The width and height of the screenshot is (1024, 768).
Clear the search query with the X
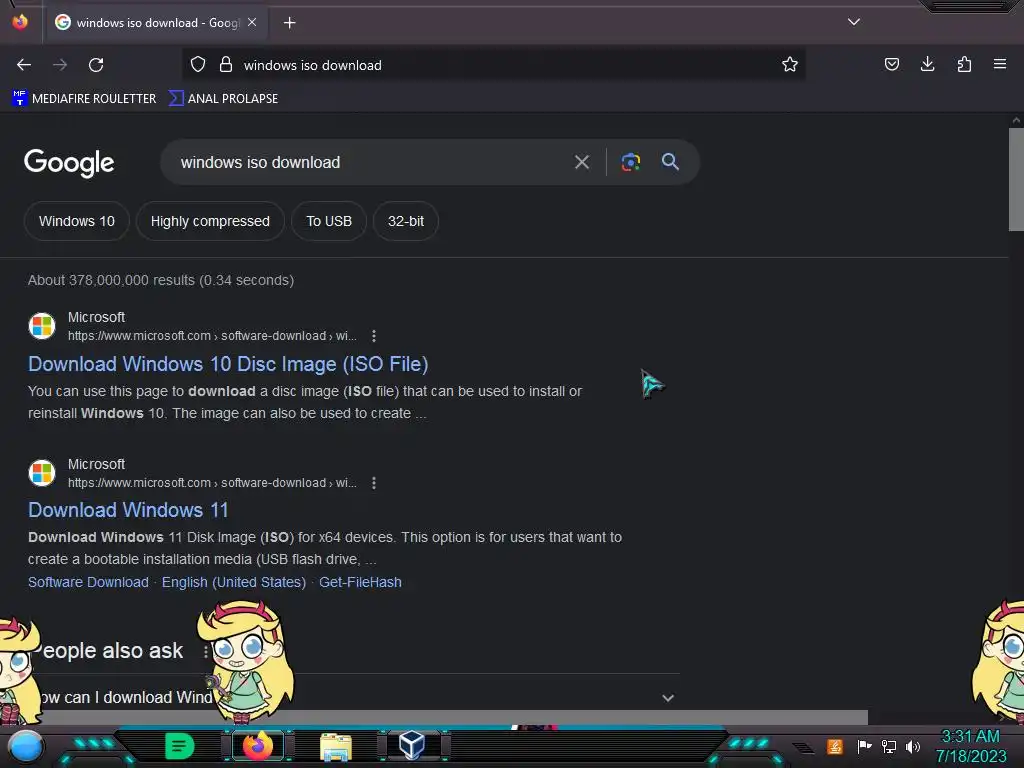pos(582,162)
